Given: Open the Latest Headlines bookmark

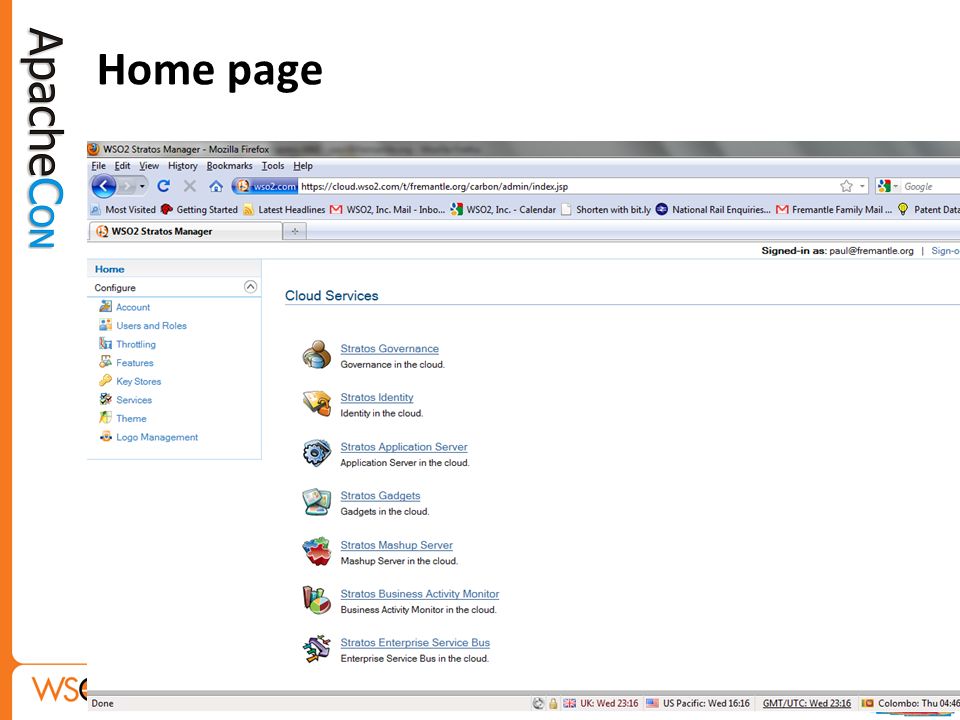Looking at the screenshot, I should pos(284,209).
